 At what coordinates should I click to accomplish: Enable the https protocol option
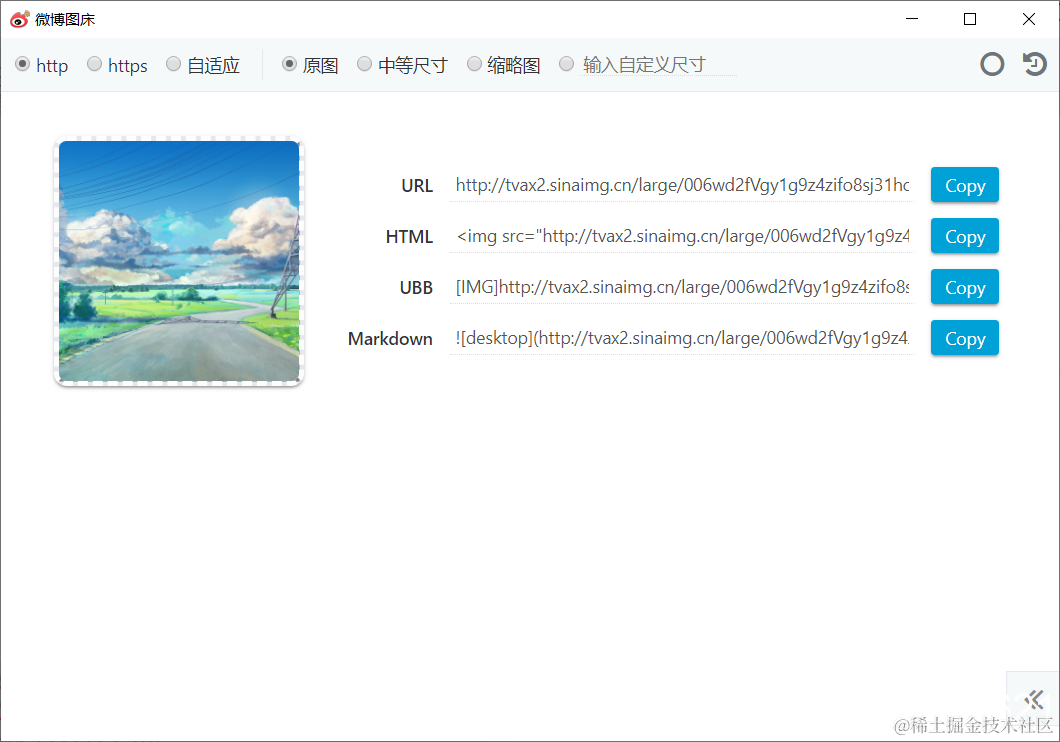92,64
